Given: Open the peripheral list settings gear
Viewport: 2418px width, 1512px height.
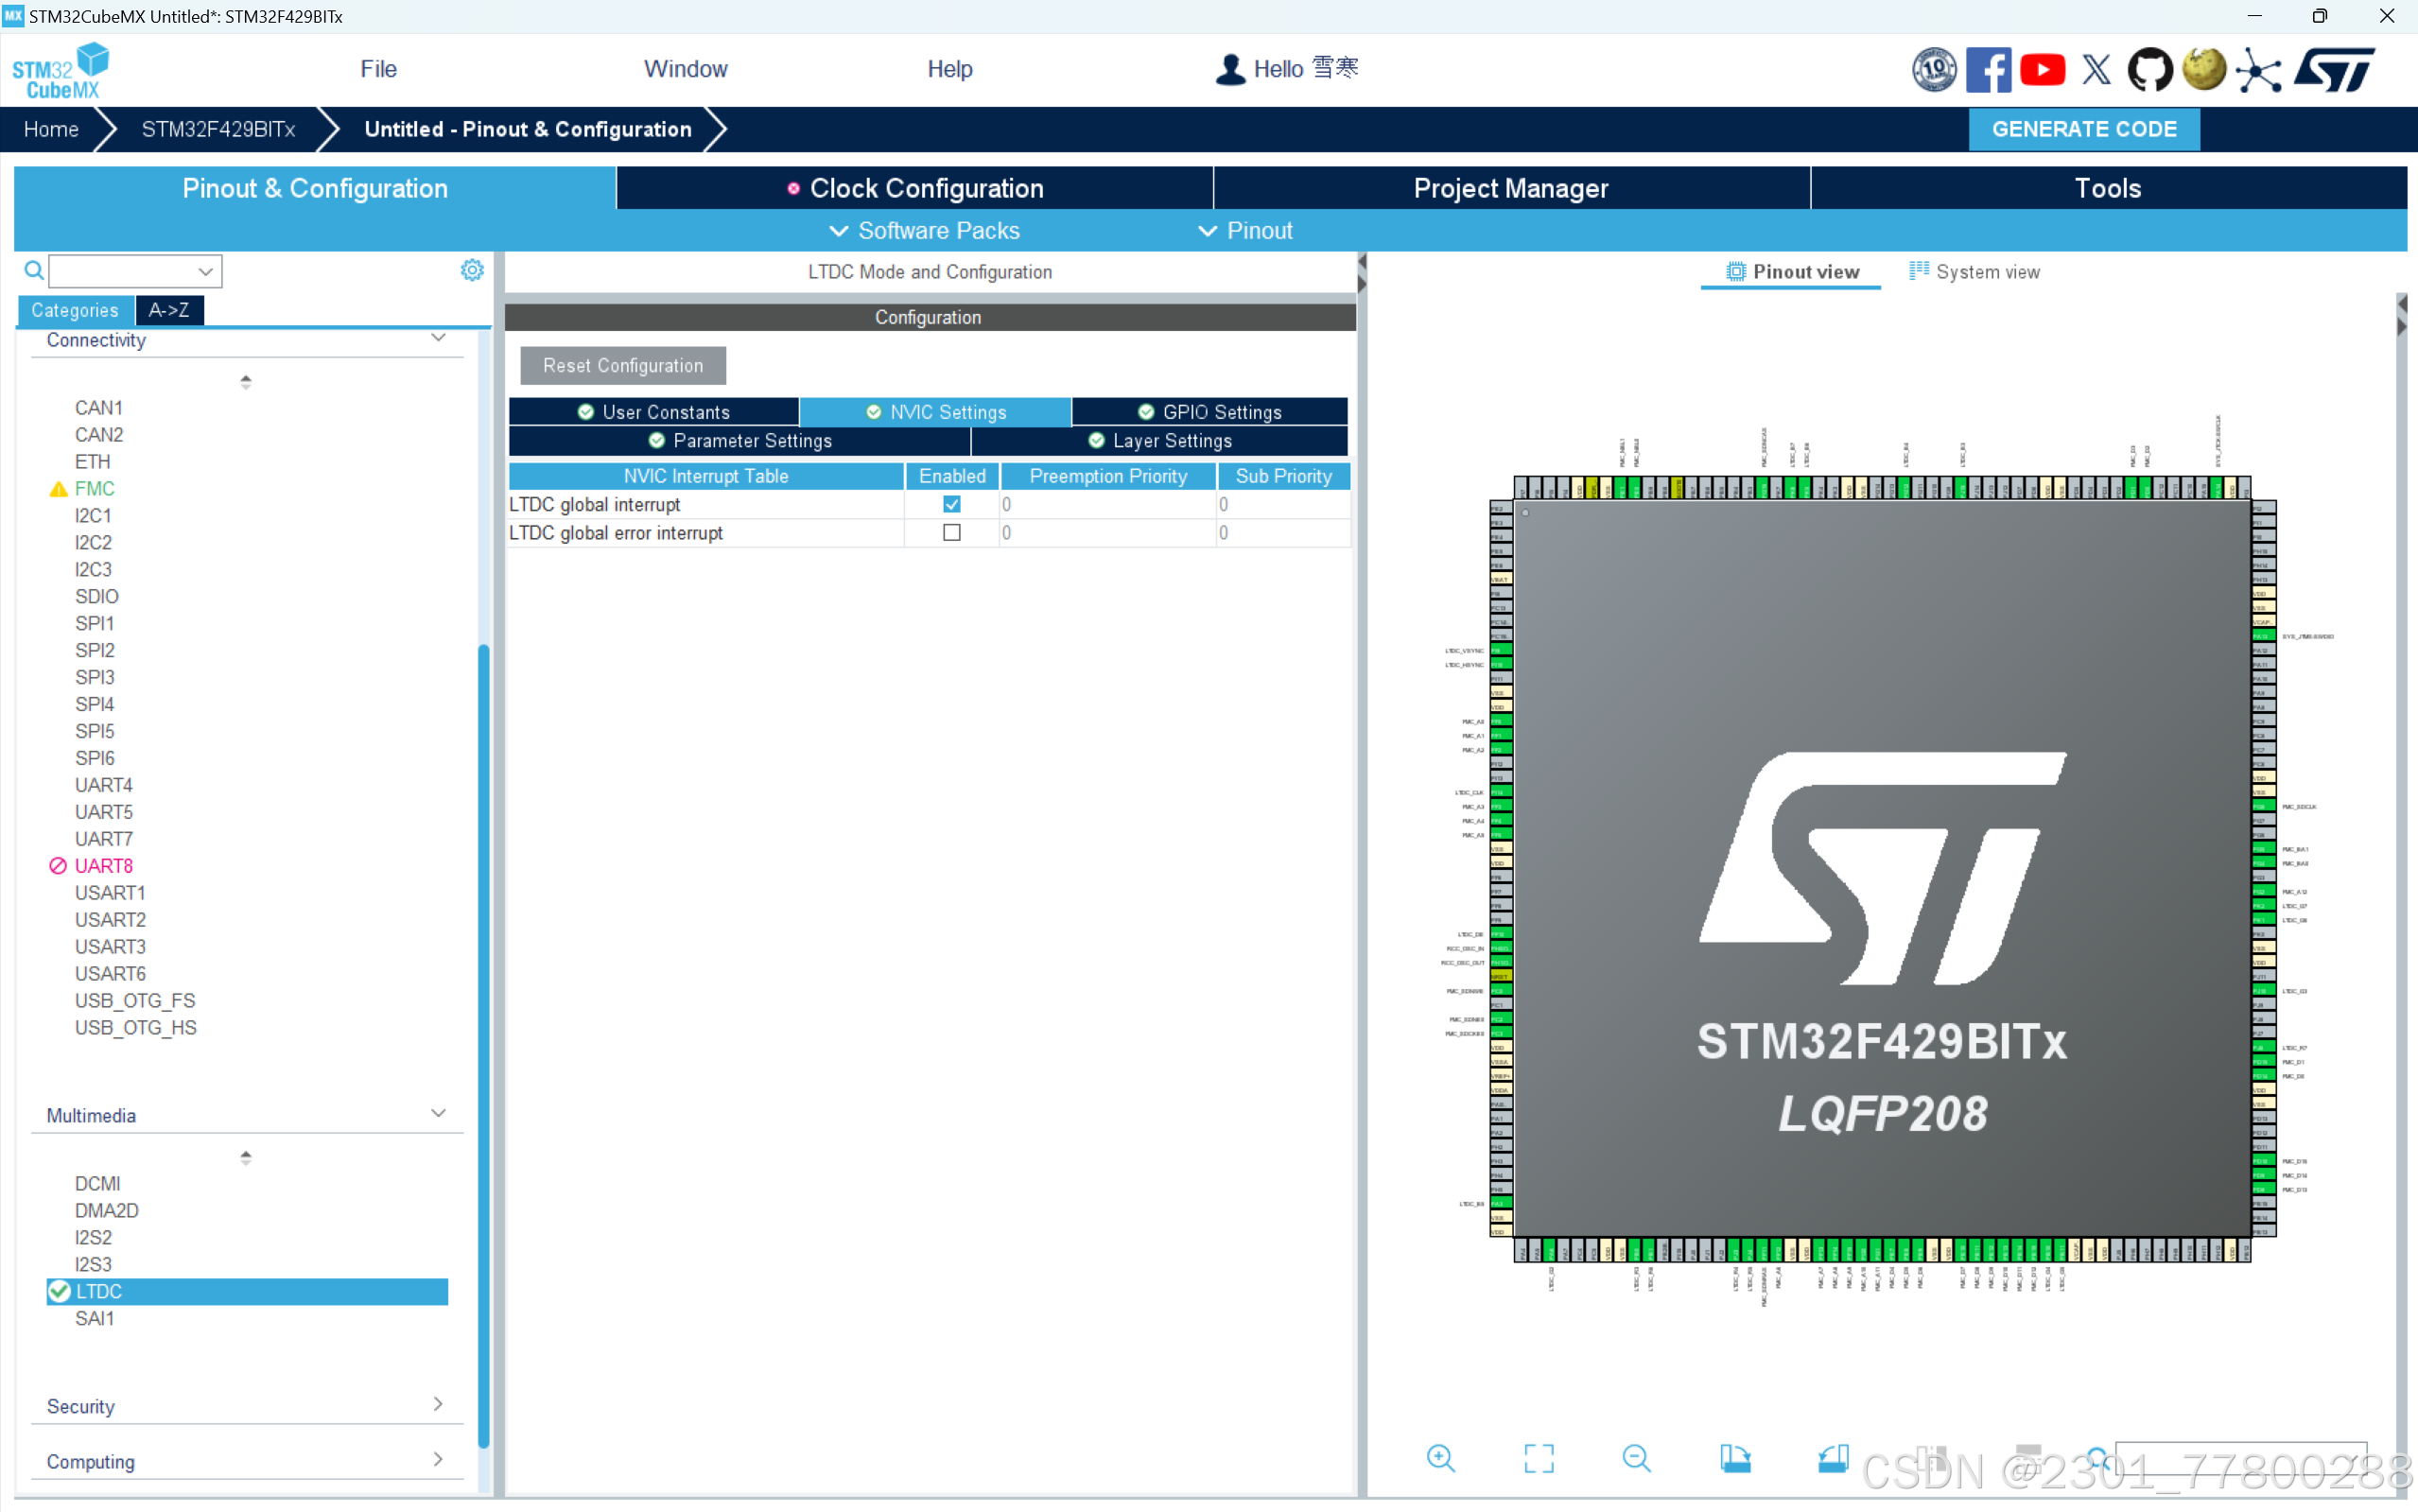Looking at the screenshot, I should tap(472, 270).
